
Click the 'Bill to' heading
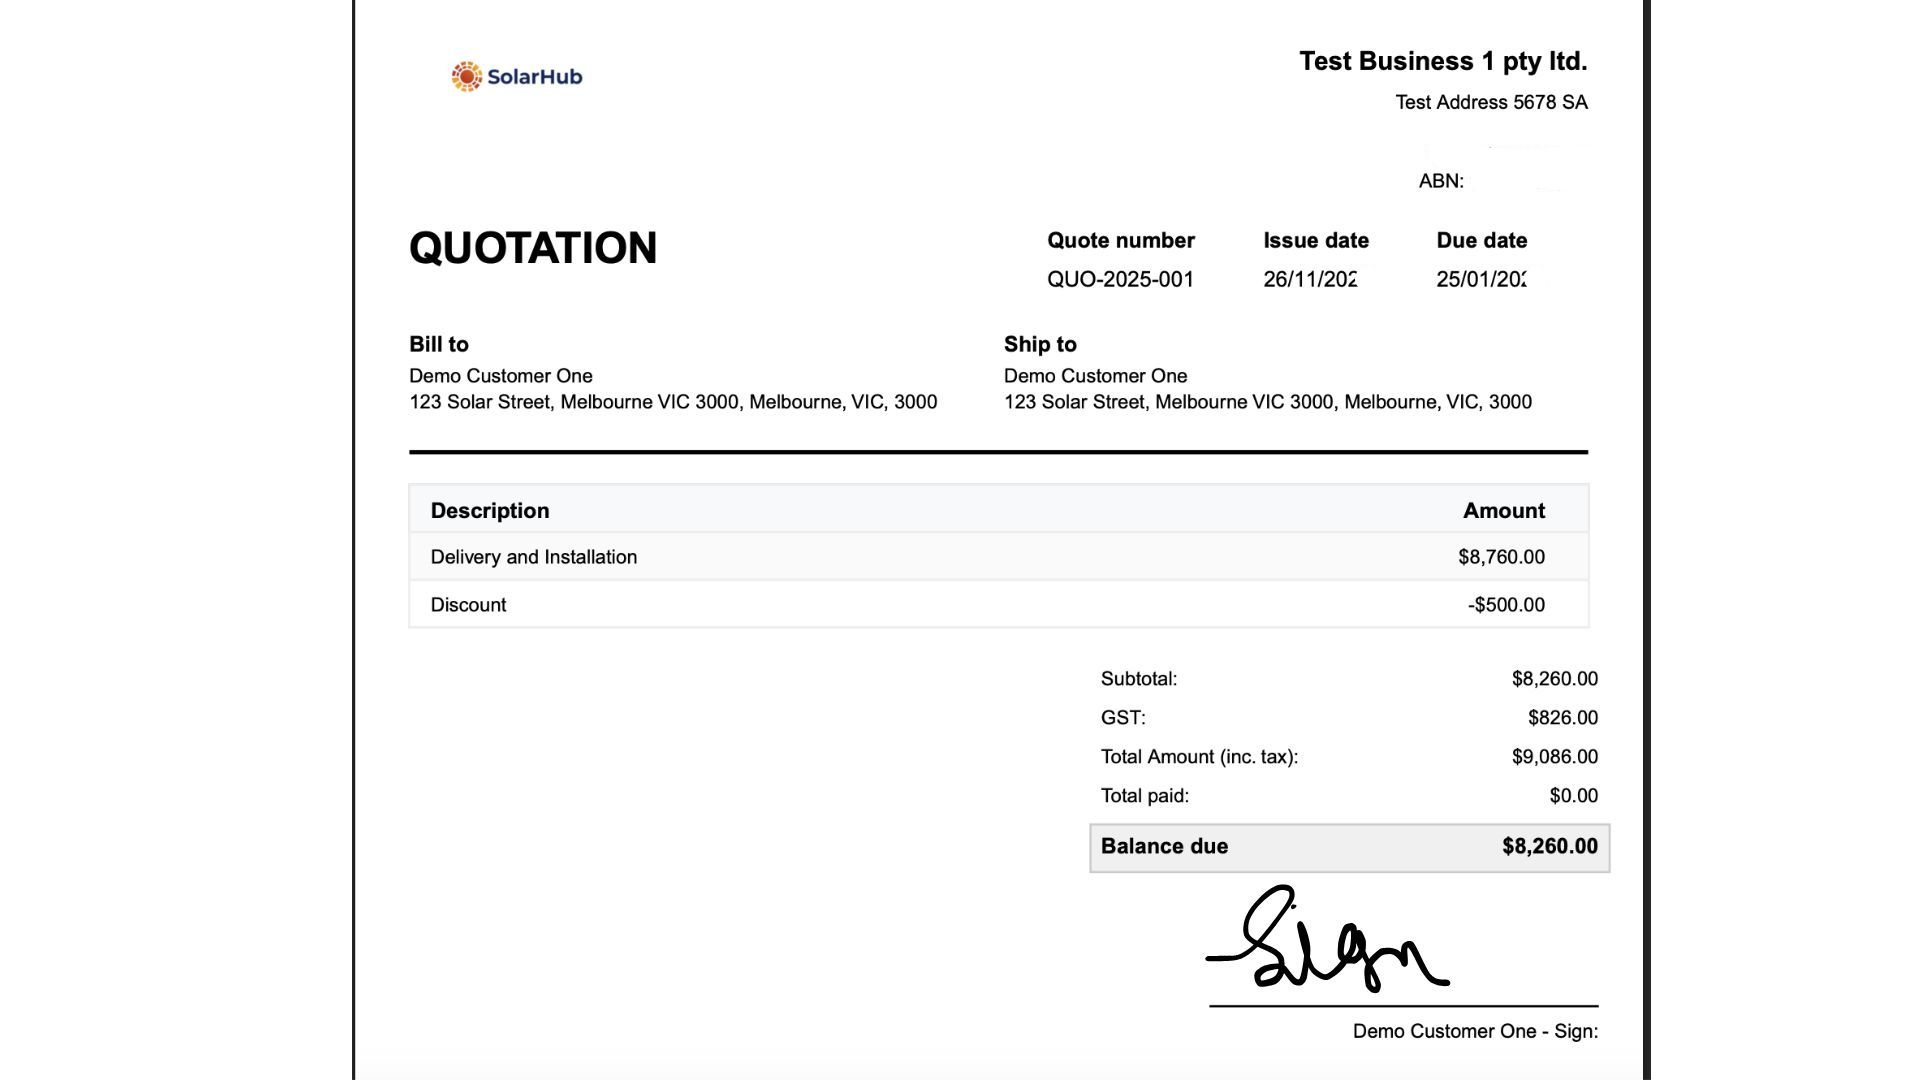point(439,345)
